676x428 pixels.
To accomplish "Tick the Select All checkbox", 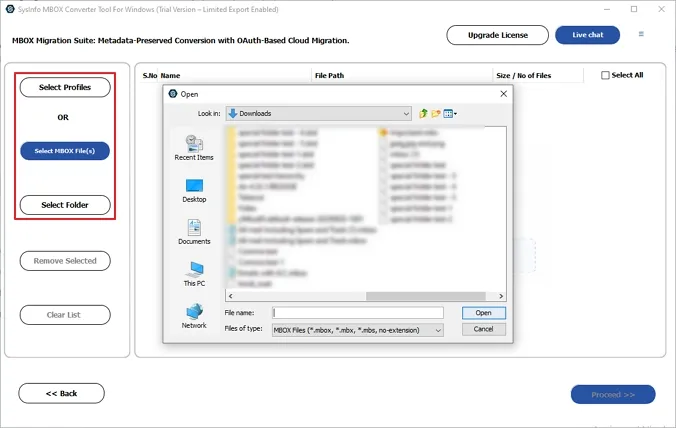I will pos(605,75).
